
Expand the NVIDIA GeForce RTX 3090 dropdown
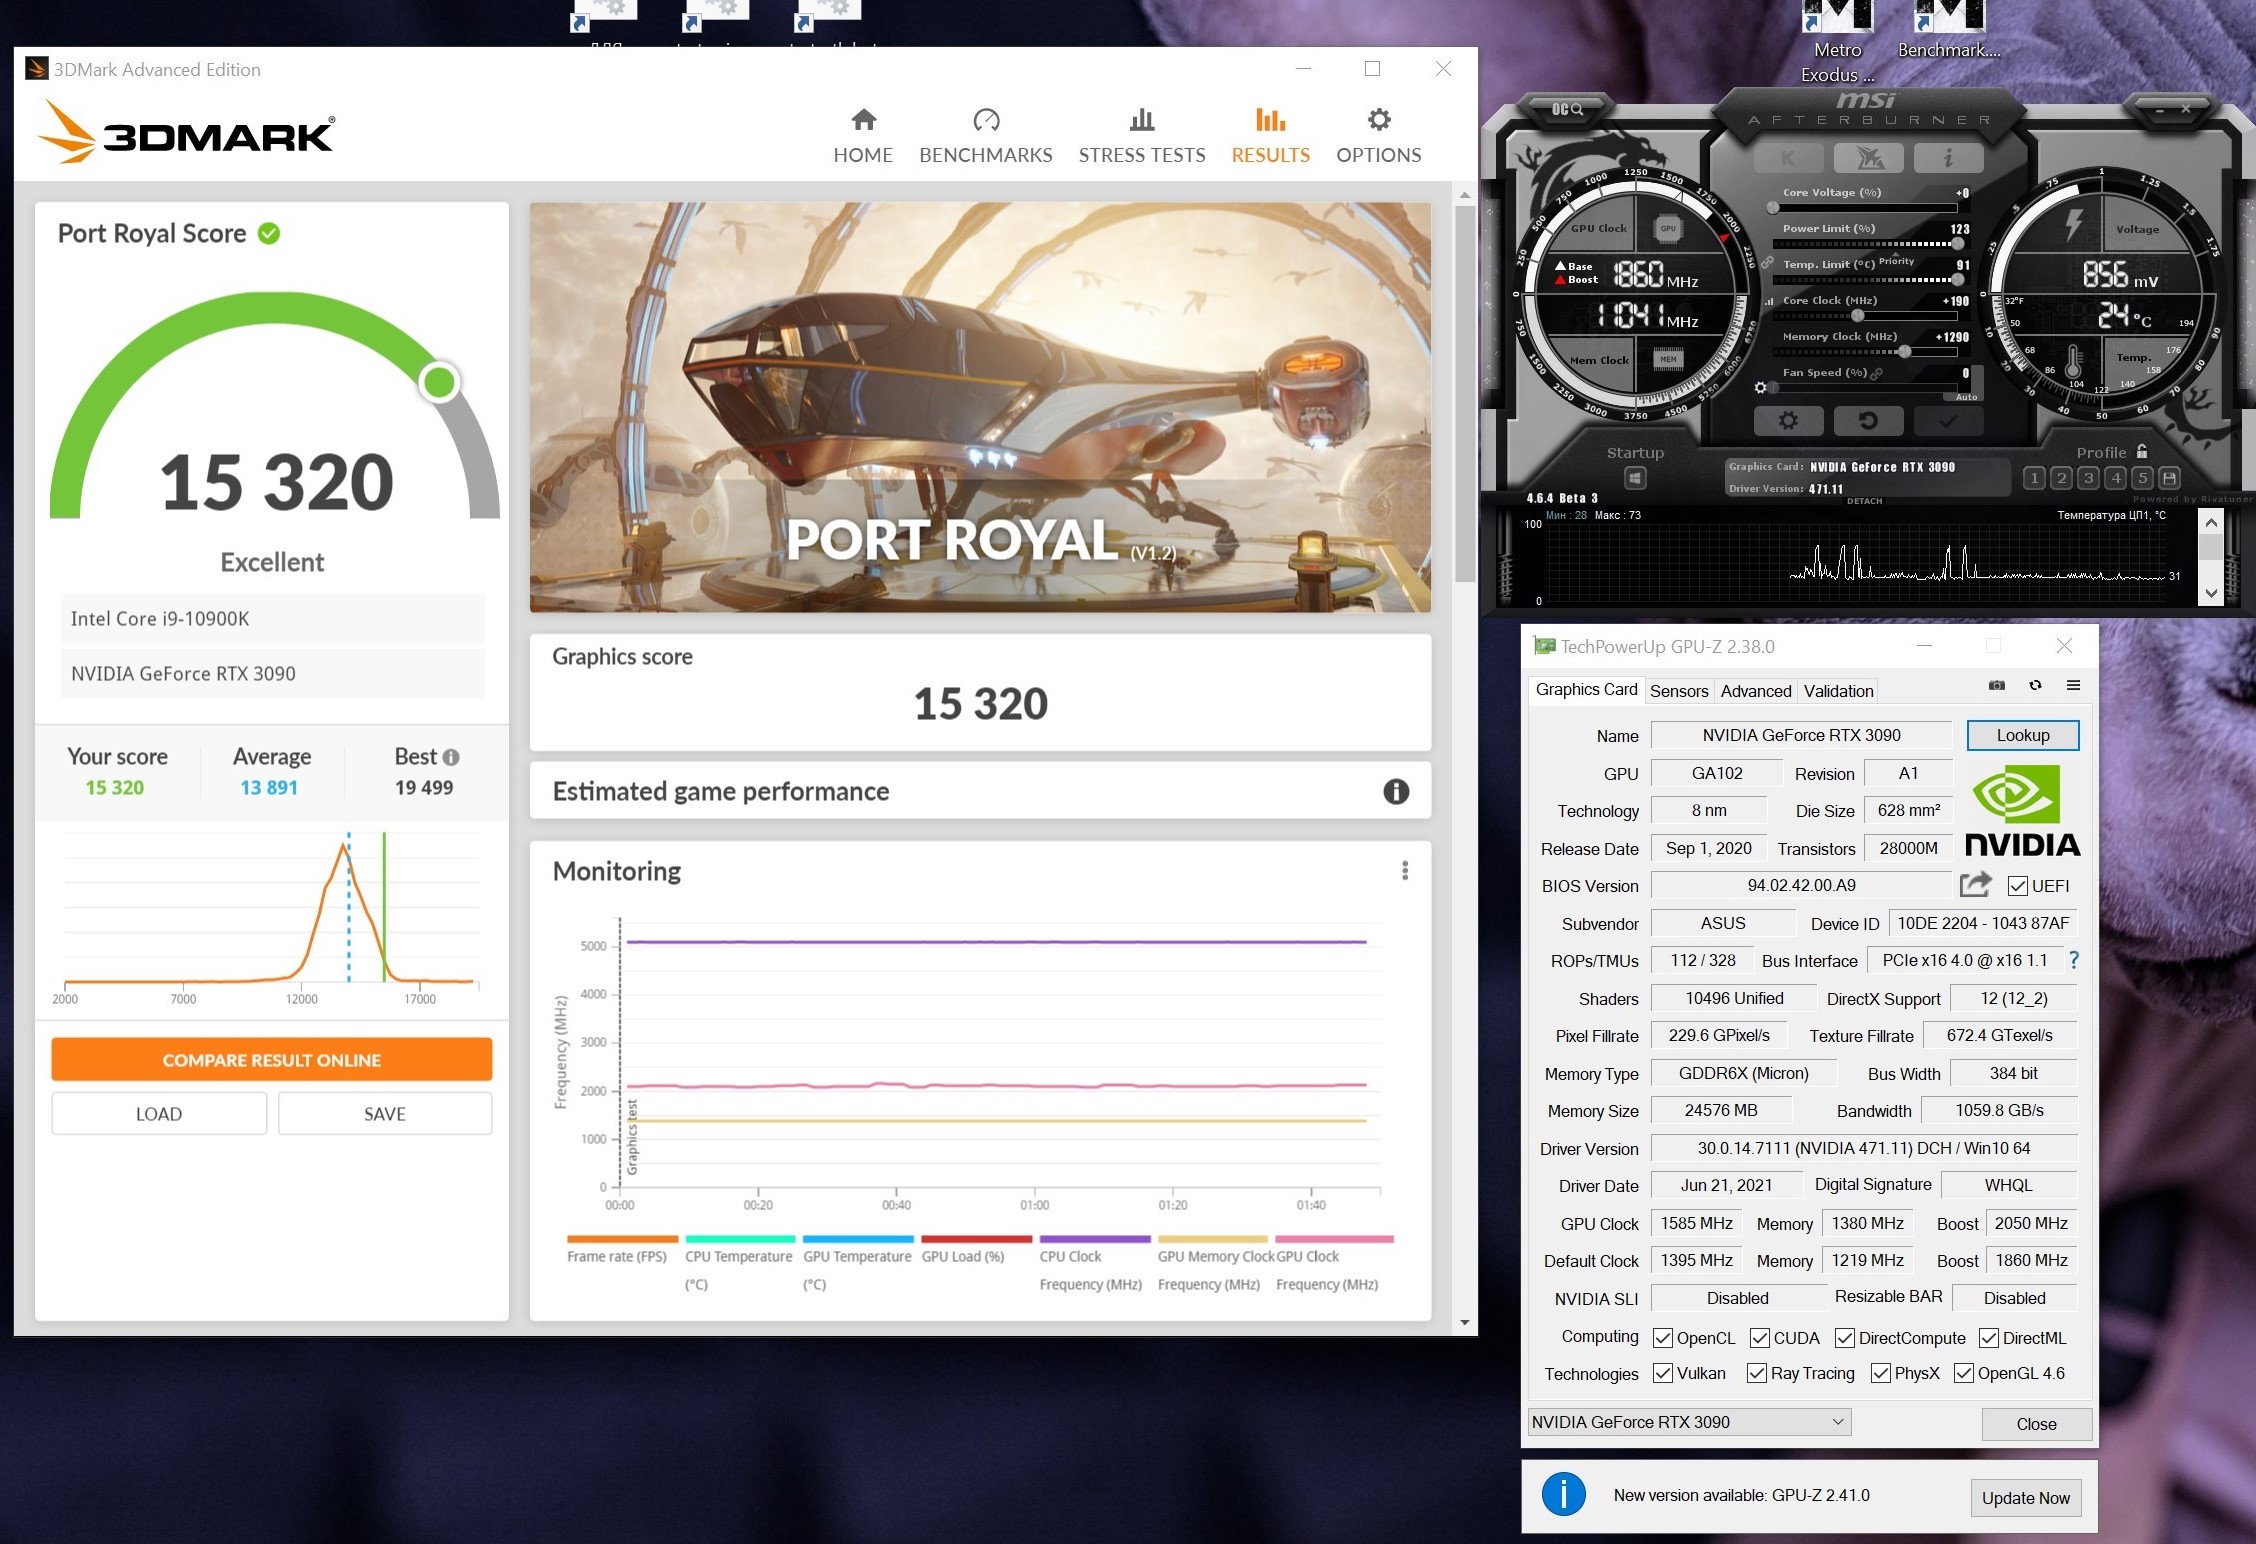1836,1422
